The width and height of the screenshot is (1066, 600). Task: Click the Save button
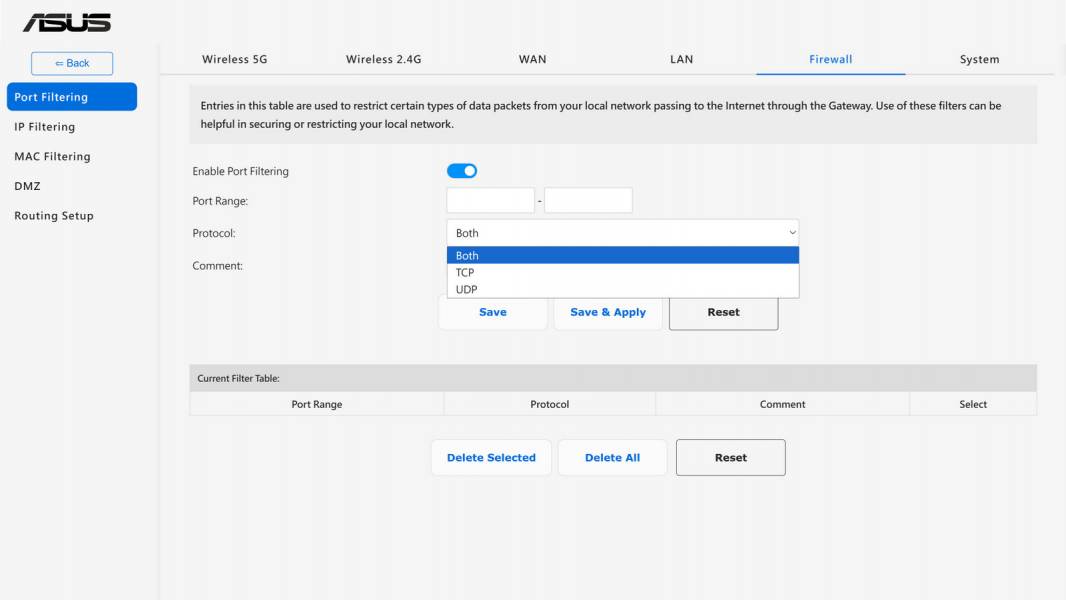pos(493,312)
